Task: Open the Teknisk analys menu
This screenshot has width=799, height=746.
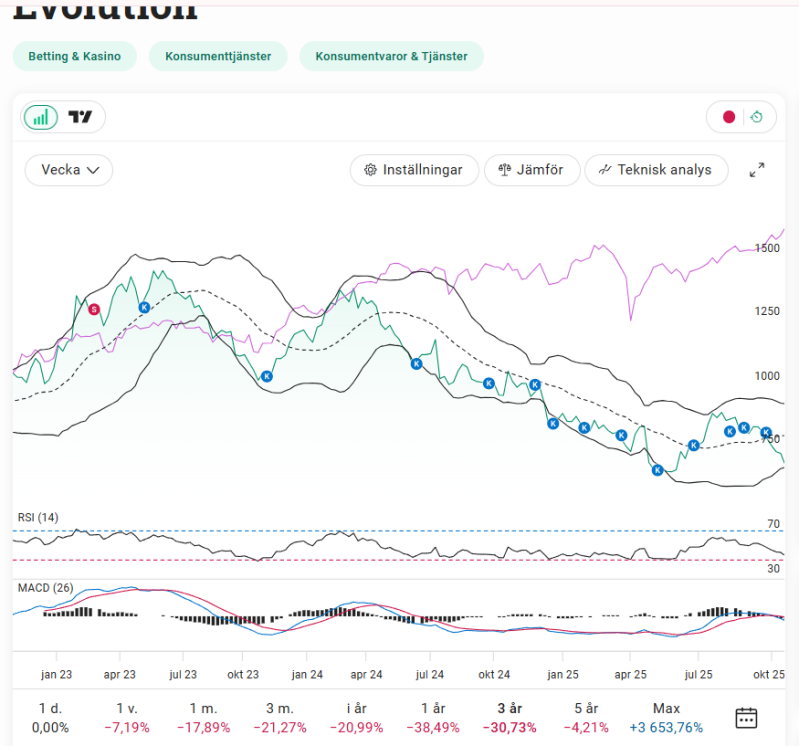Action: [656, 170]
